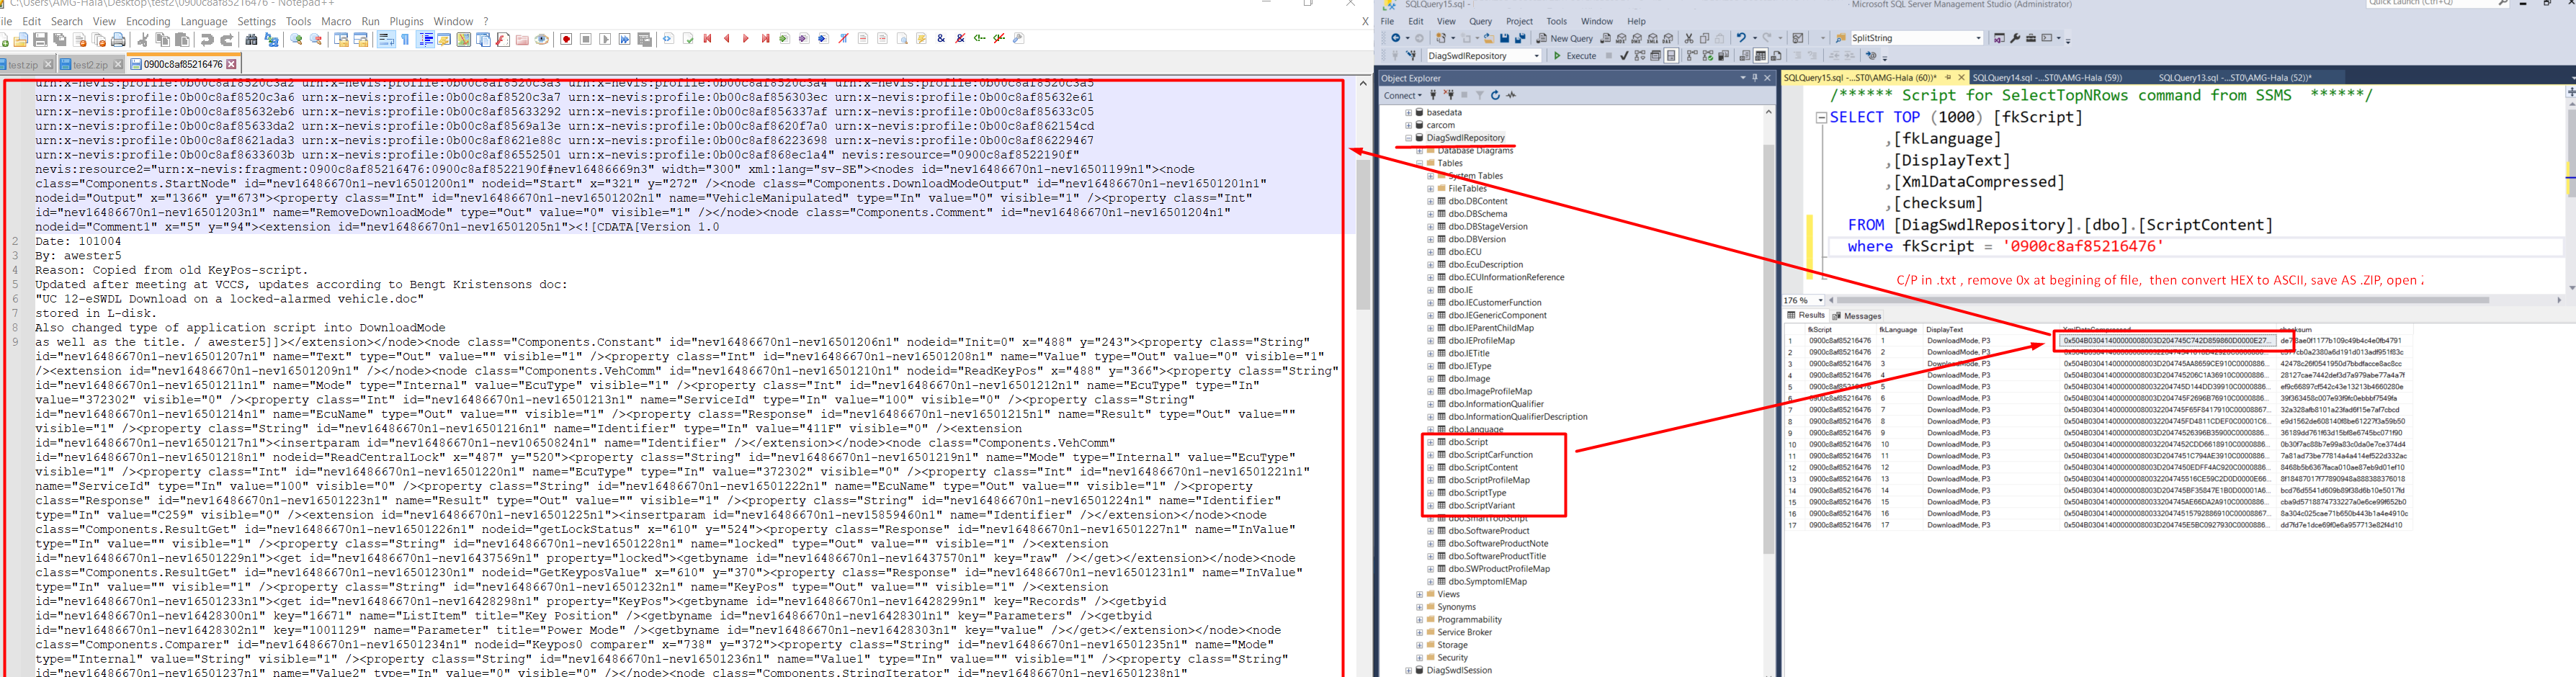
Task: Click the New Query button
Action: (x=1564, y=38)
